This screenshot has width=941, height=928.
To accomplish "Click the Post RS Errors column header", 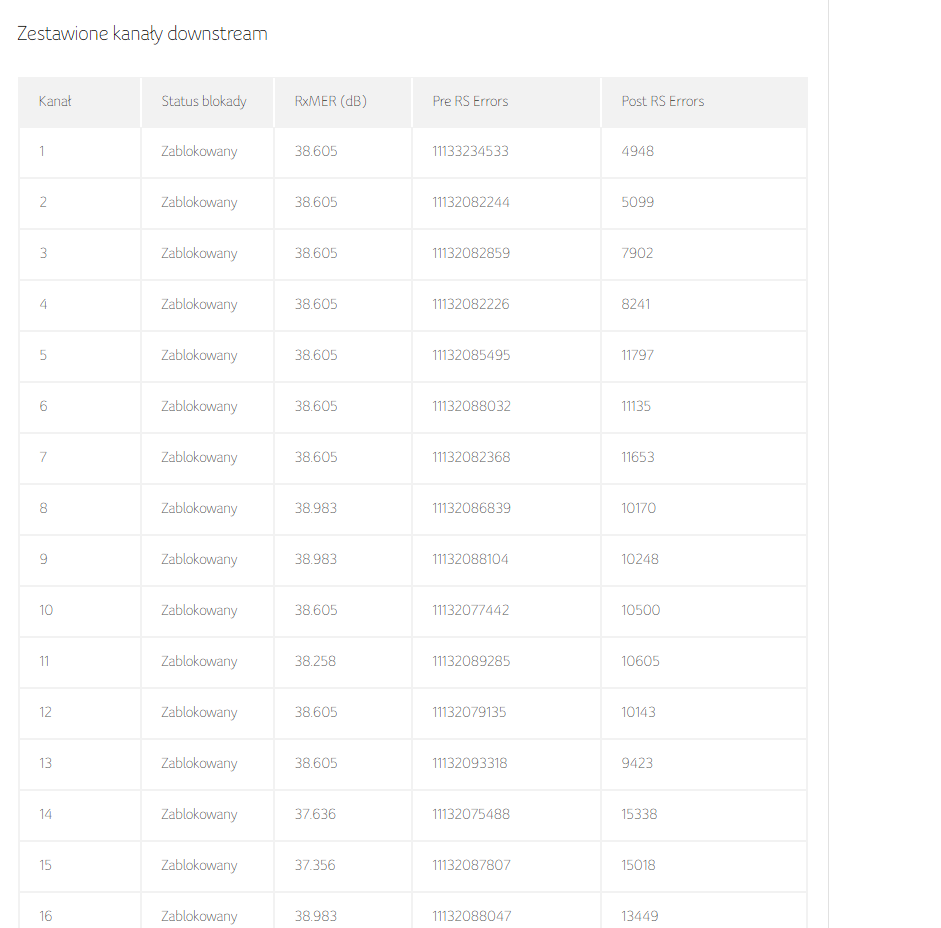I will tap(663, 101).
